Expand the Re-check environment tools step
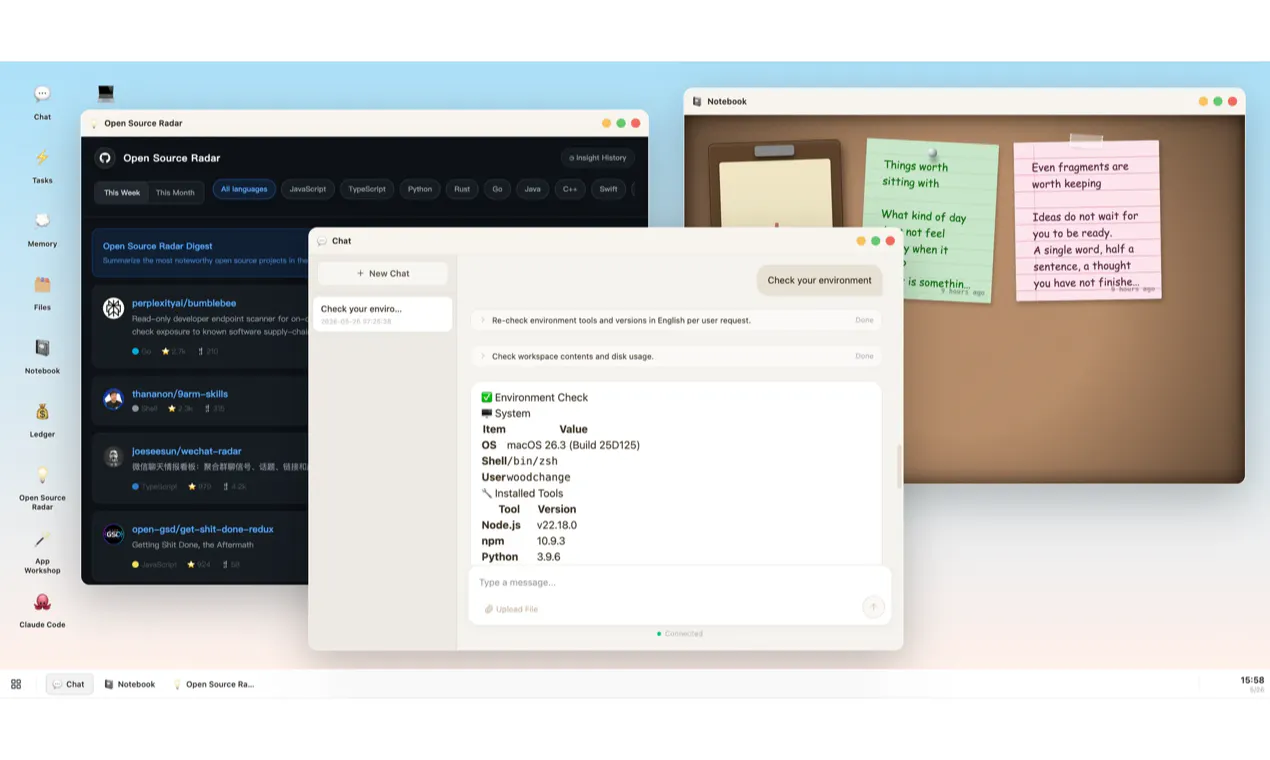Screen dimensions: 1270x760 coord(677,320)
